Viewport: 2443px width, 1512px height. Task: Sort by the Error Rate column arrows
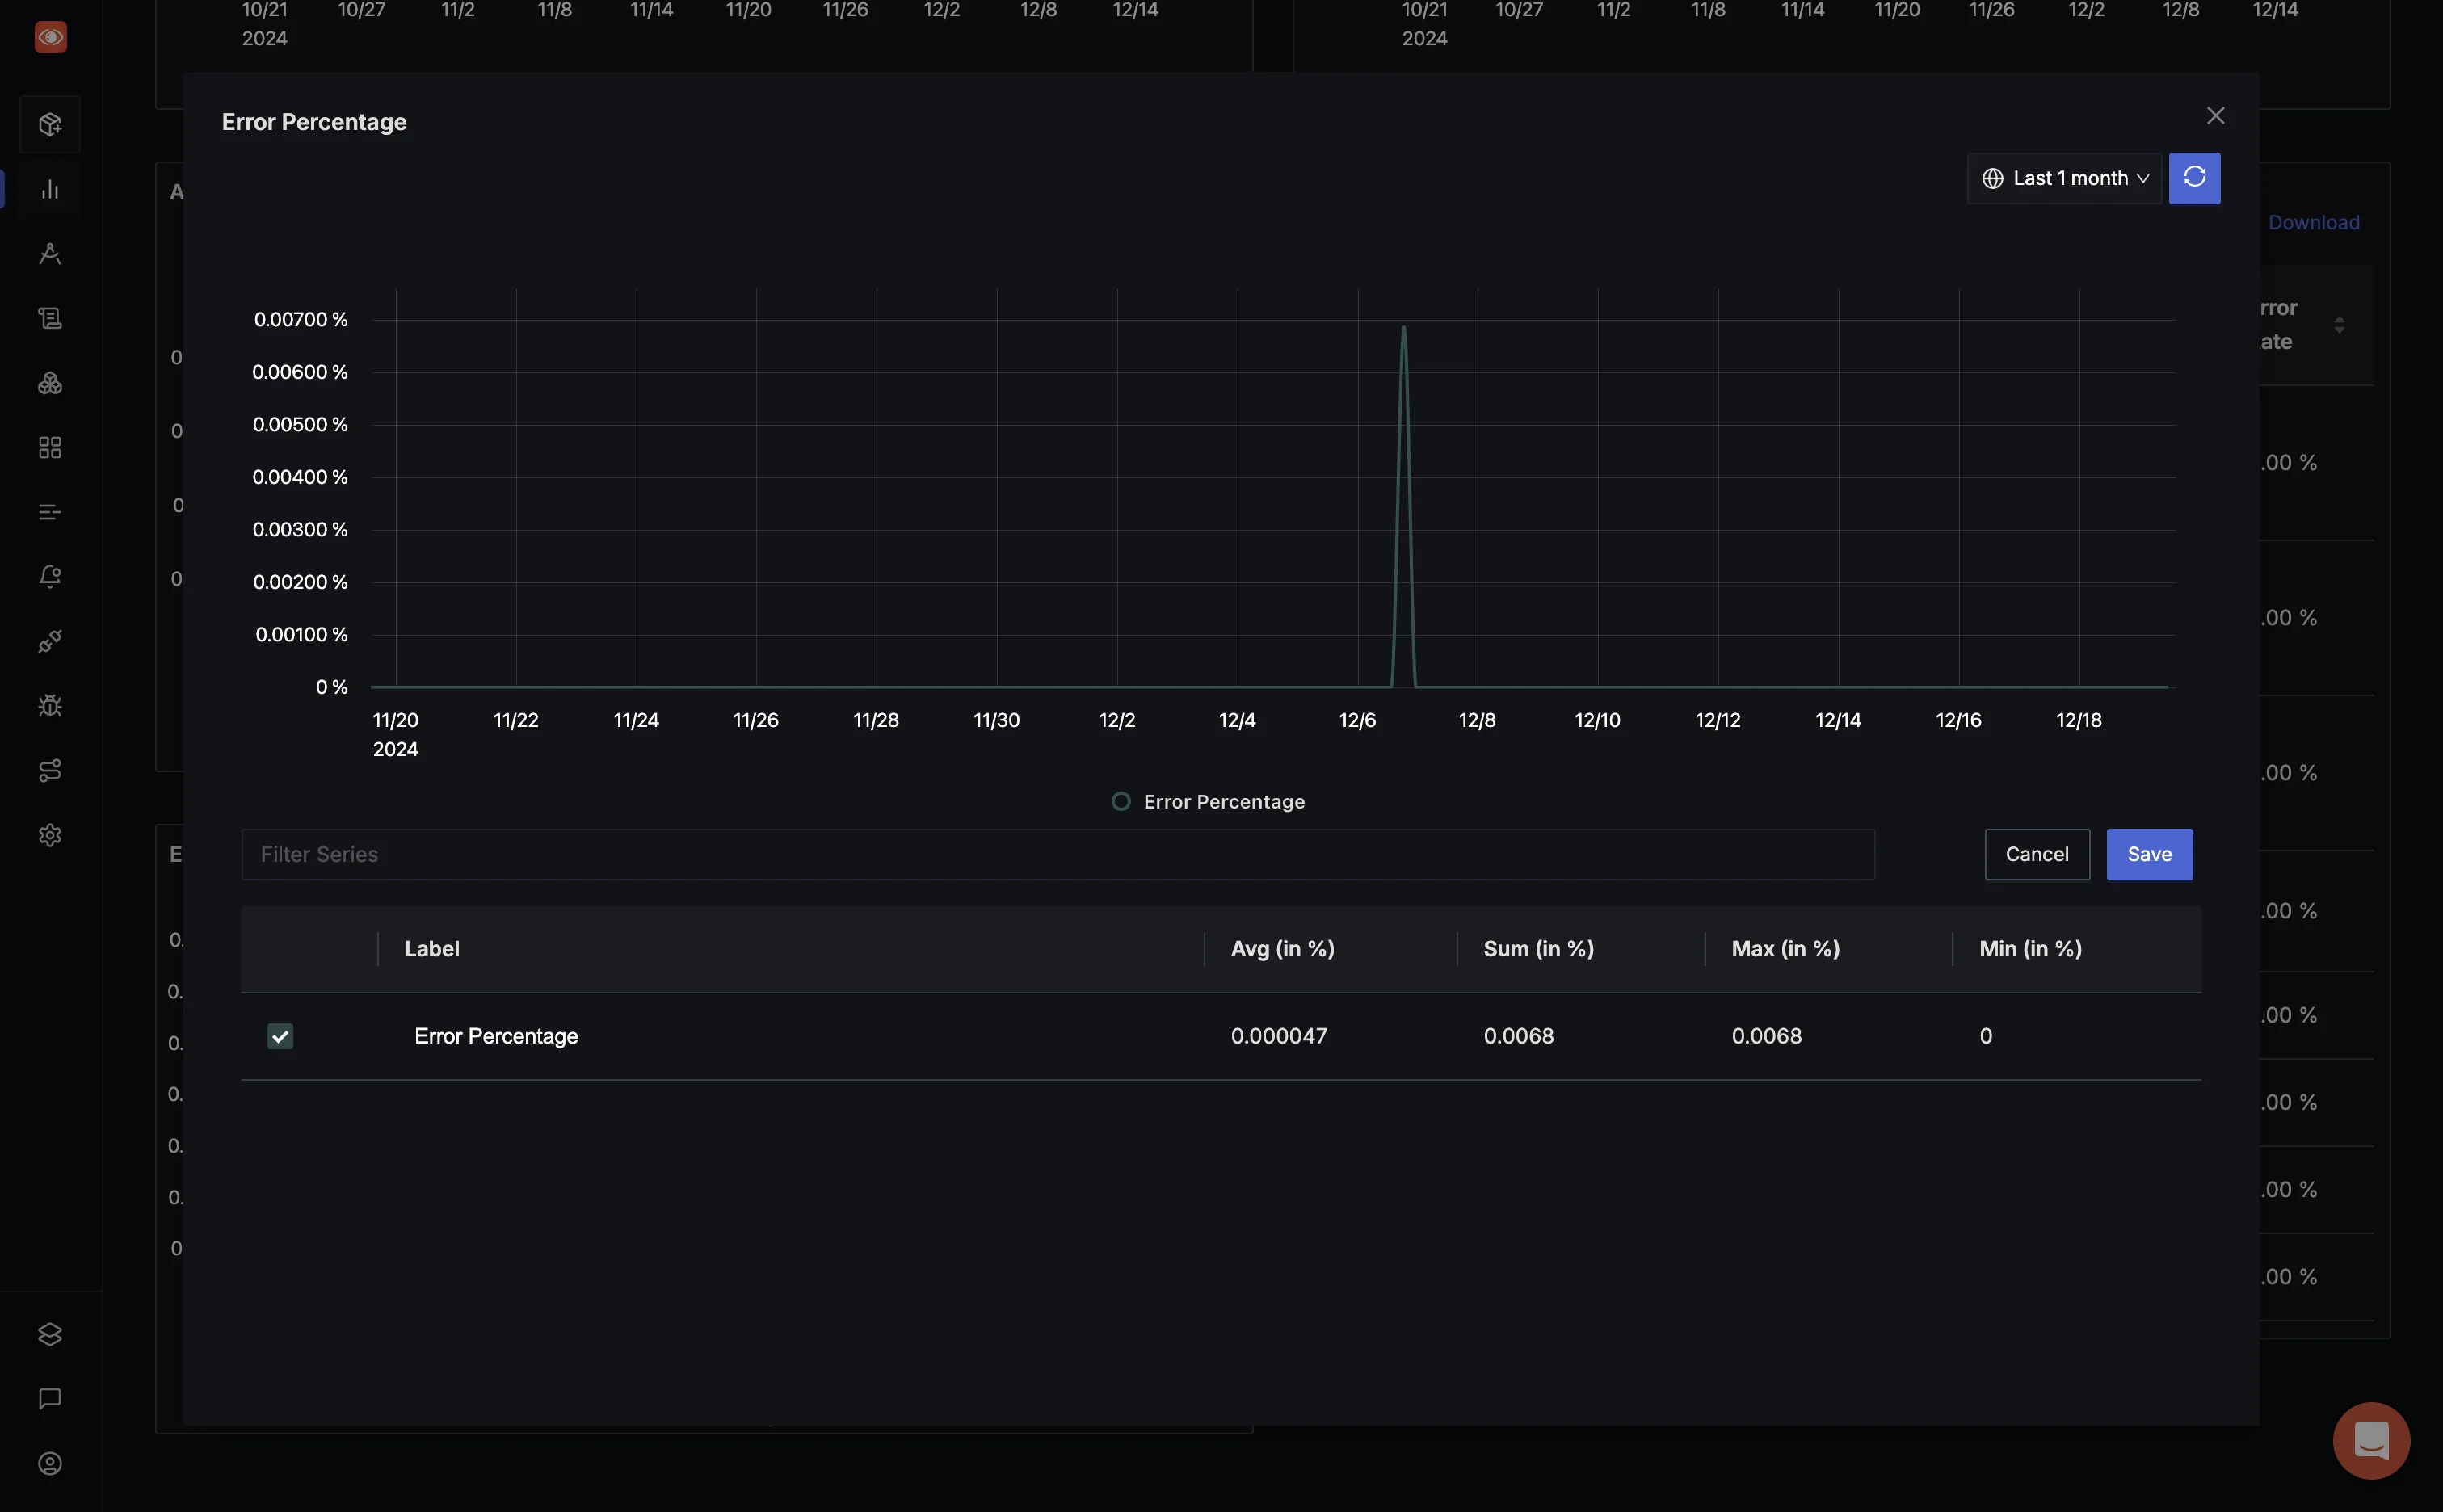click(x=2339, y=325)
